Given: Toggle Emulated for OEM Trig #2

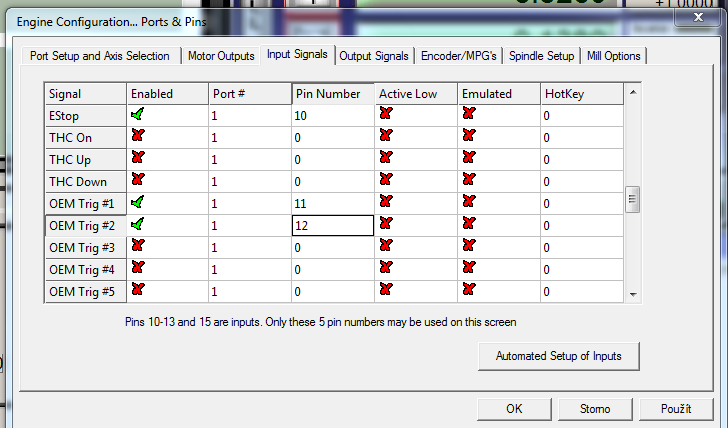Looking at the screenshot, I should click(x=469, y=223).
